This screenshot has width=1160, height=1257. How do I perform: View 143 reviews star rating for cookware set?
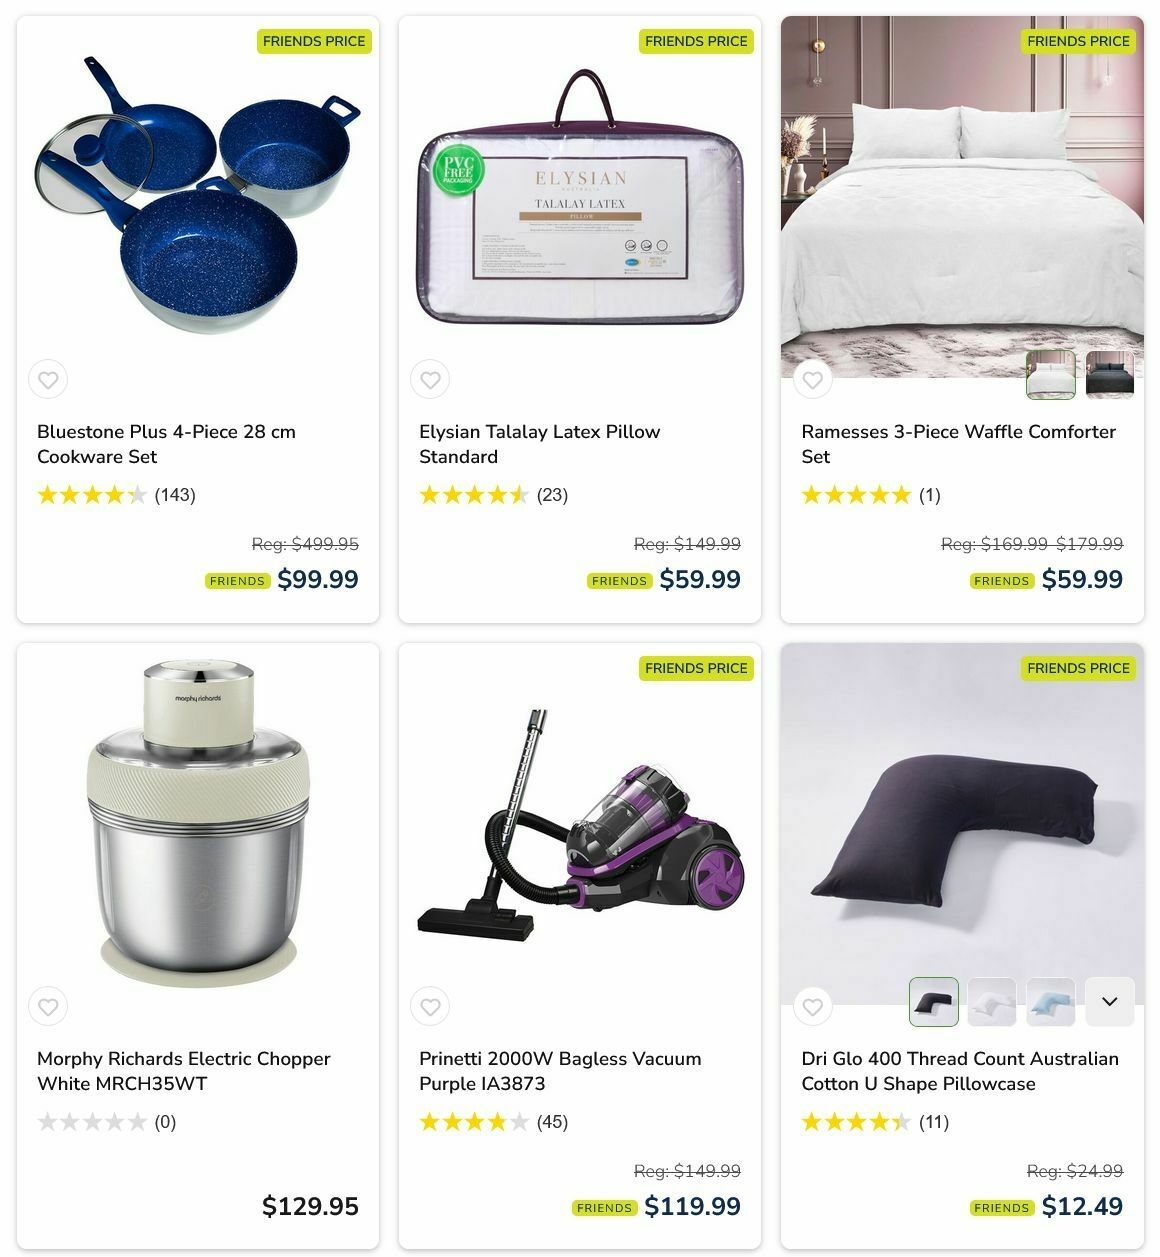tap(116, 495)
